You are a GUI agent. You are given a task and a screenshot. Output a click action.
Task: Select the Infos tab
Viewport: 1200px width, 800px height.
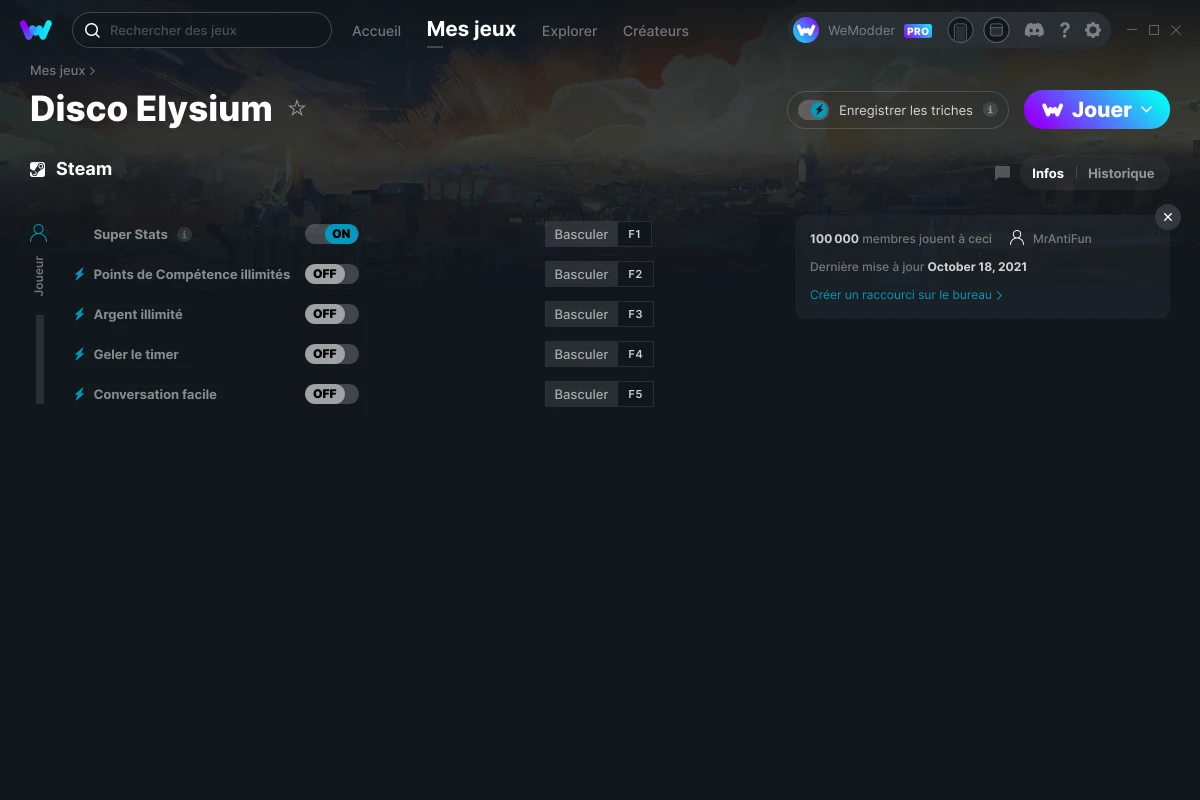[x=1048, y=173]
